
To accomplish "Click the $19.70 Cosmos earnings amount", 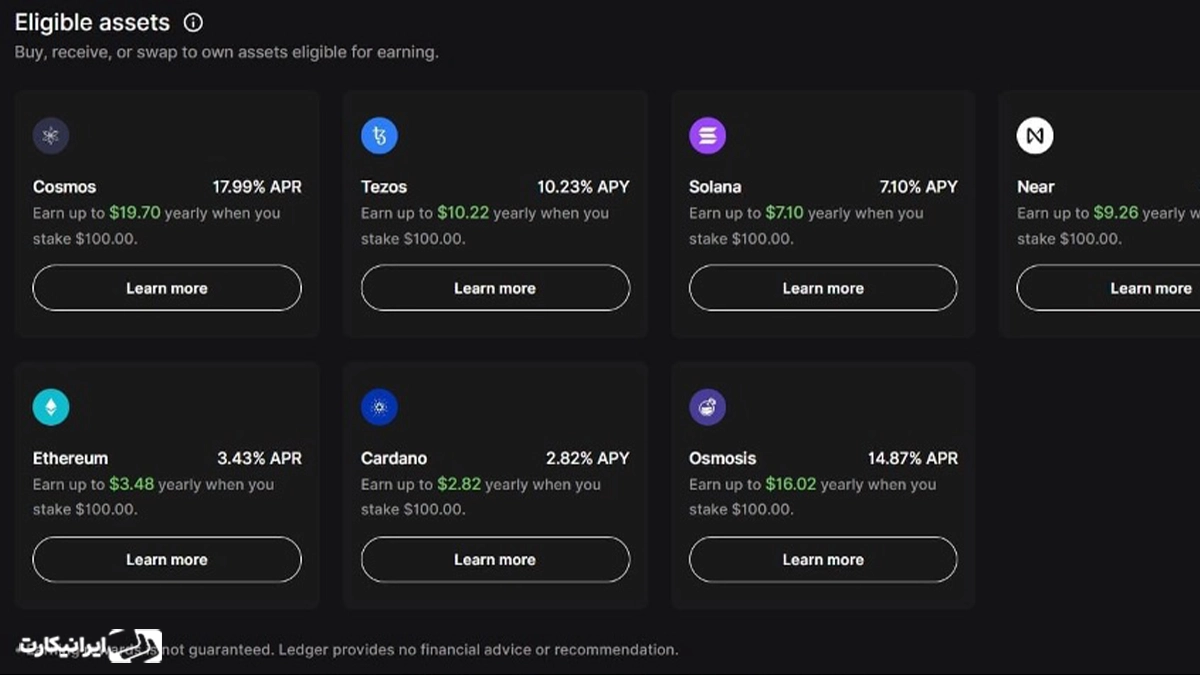I will click(135, 213).
